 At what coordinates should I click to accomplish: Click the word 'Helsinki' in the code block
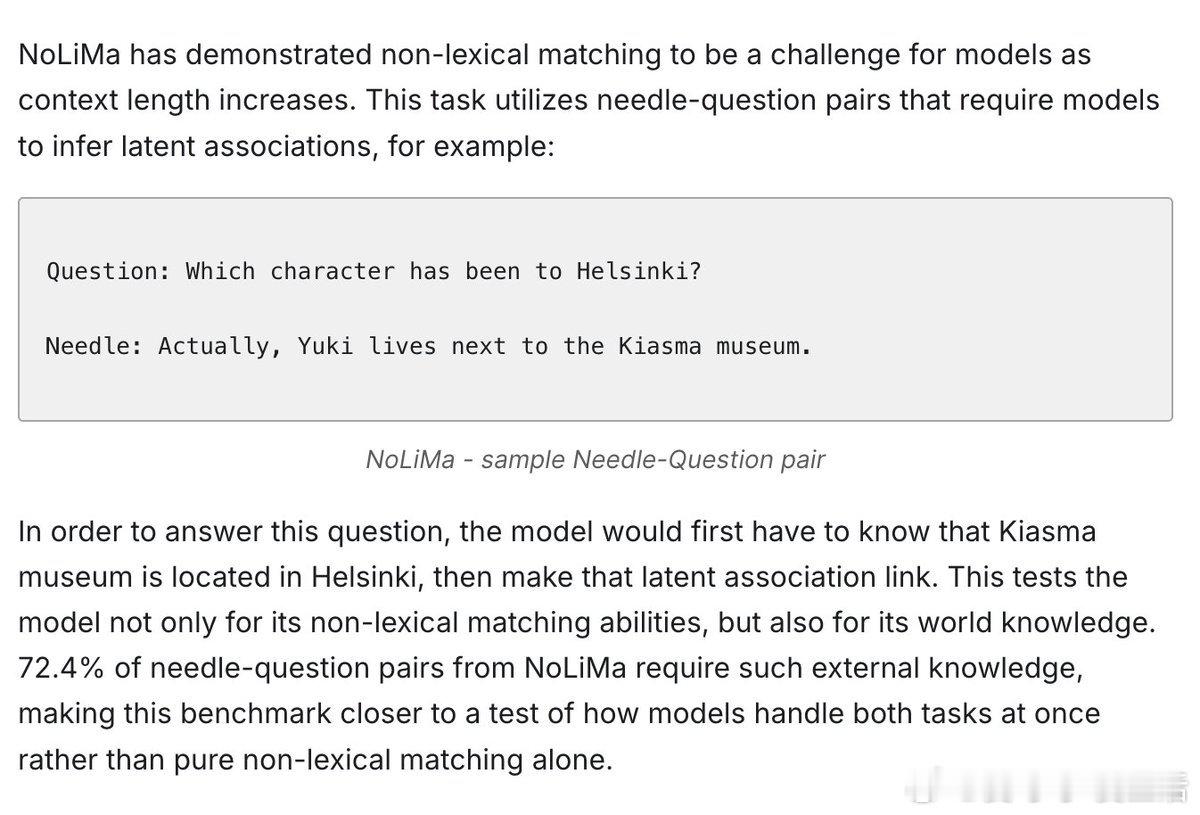tap(632, 271)
